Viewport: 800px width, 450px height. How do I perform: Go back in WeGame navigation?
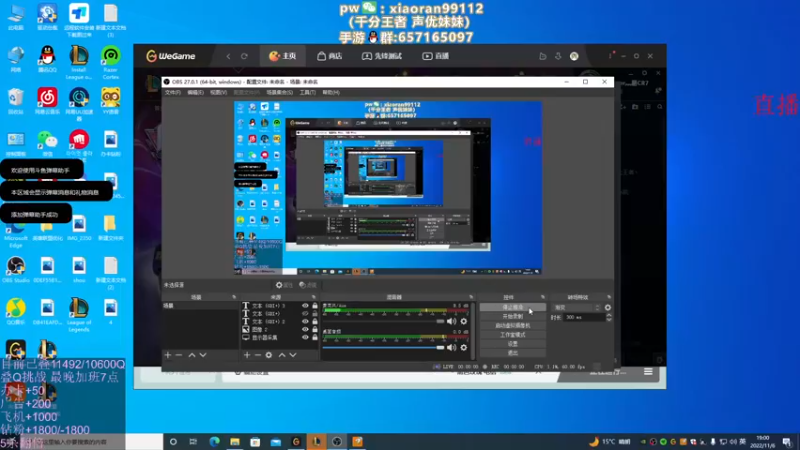pos(229,56)
